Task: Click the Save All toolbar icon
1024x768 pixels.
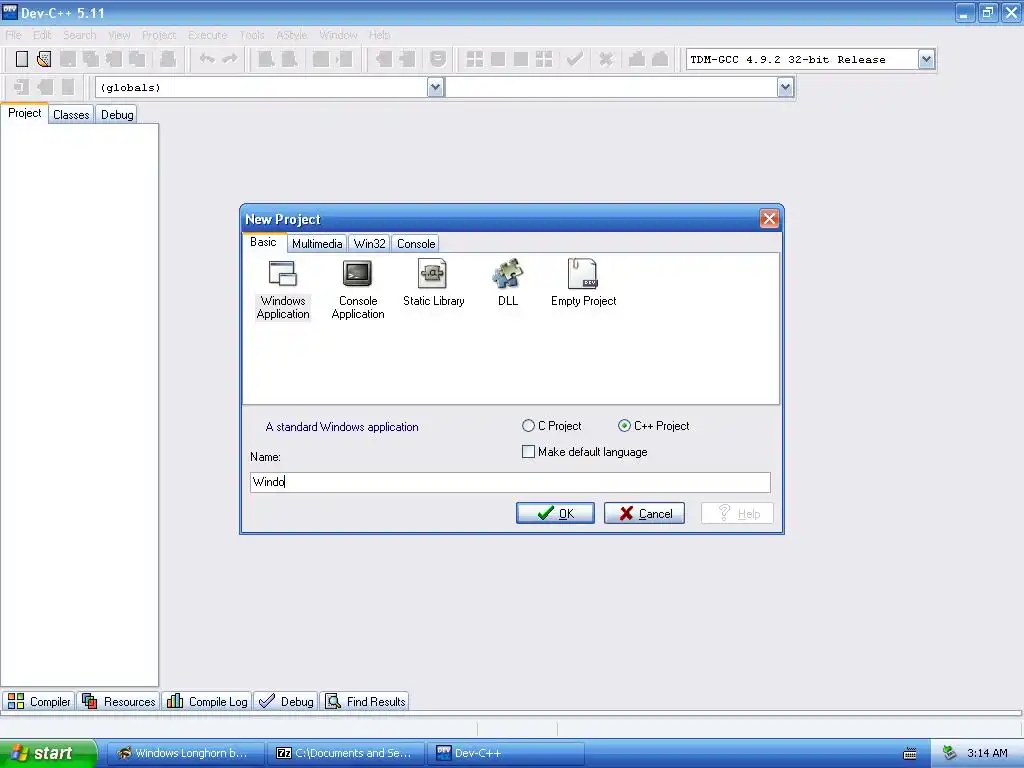Action: [91, 59]
